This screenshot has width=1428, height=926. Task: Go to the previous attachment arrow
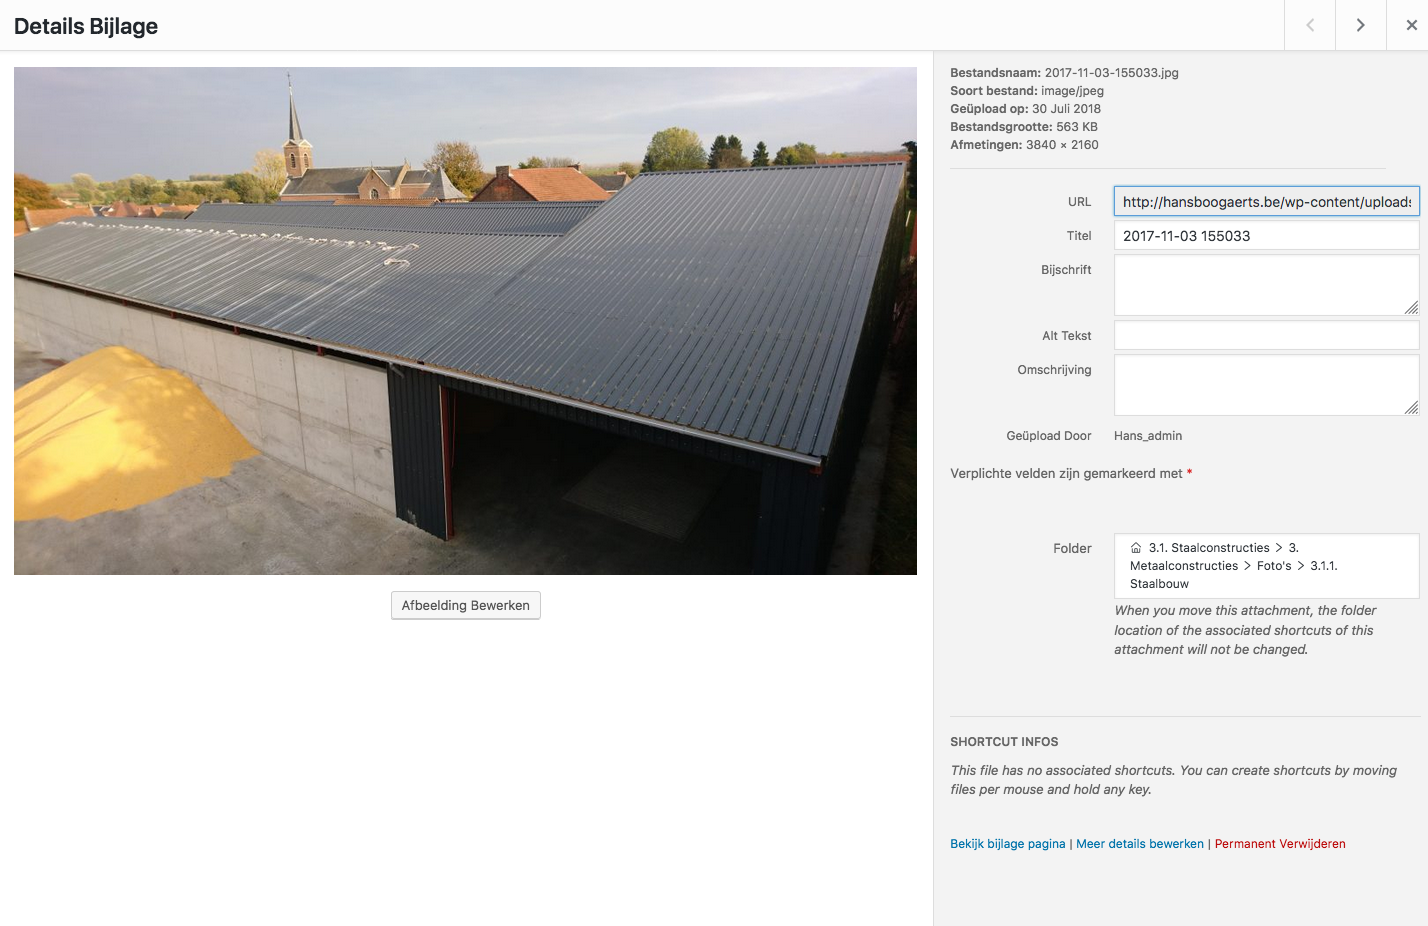pyautogui.click(x=1310, y=25)
